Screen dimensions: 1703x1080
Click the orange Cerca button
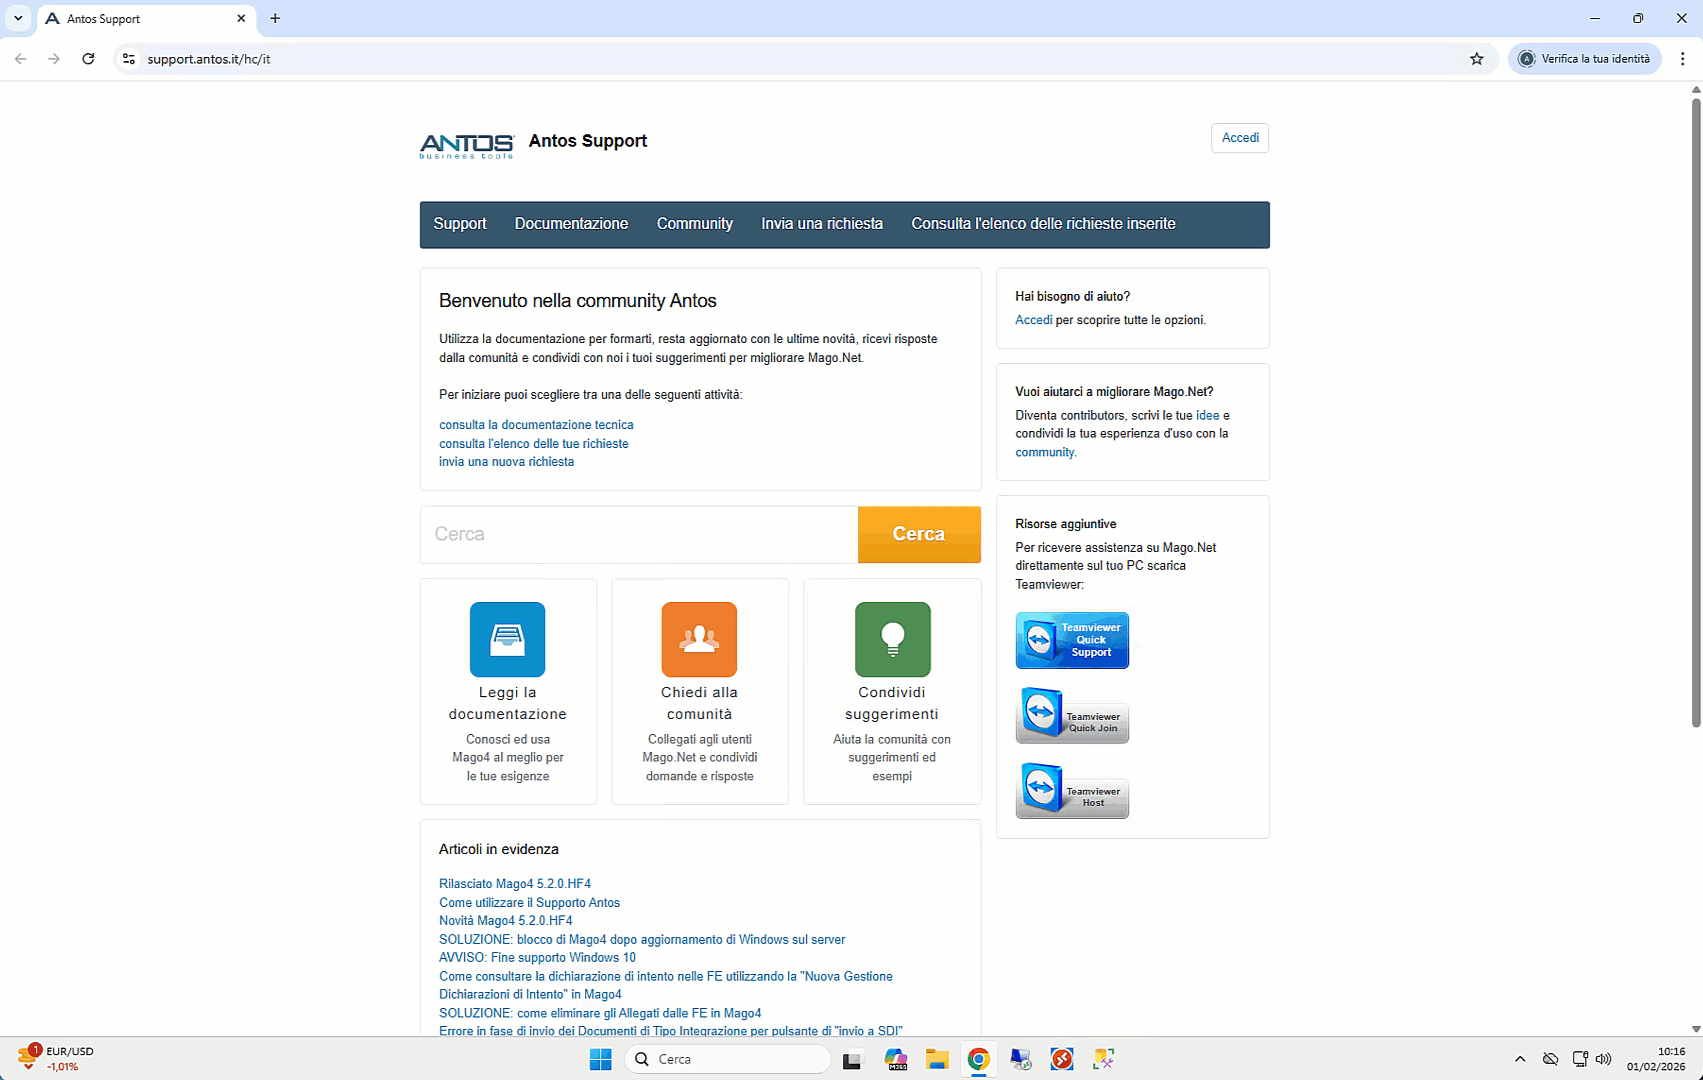919,534
